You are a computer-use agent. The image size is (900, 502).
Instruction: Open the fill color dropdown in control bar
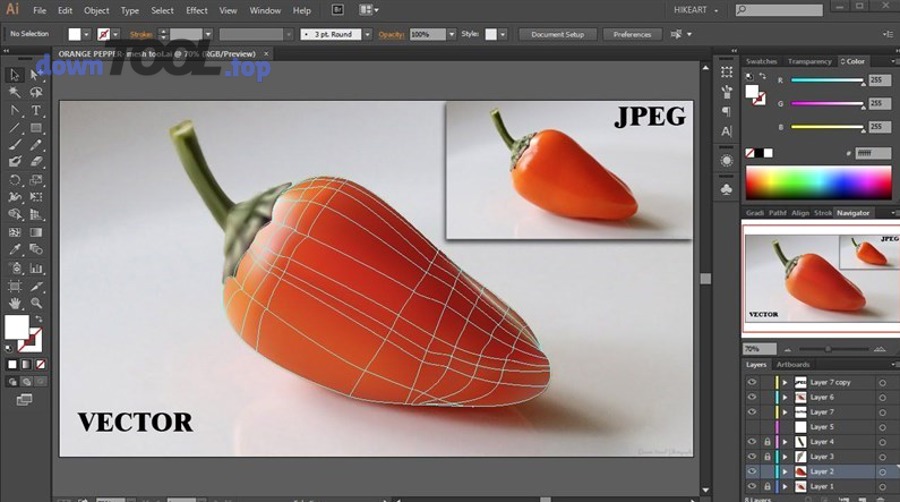pos(86,34)
